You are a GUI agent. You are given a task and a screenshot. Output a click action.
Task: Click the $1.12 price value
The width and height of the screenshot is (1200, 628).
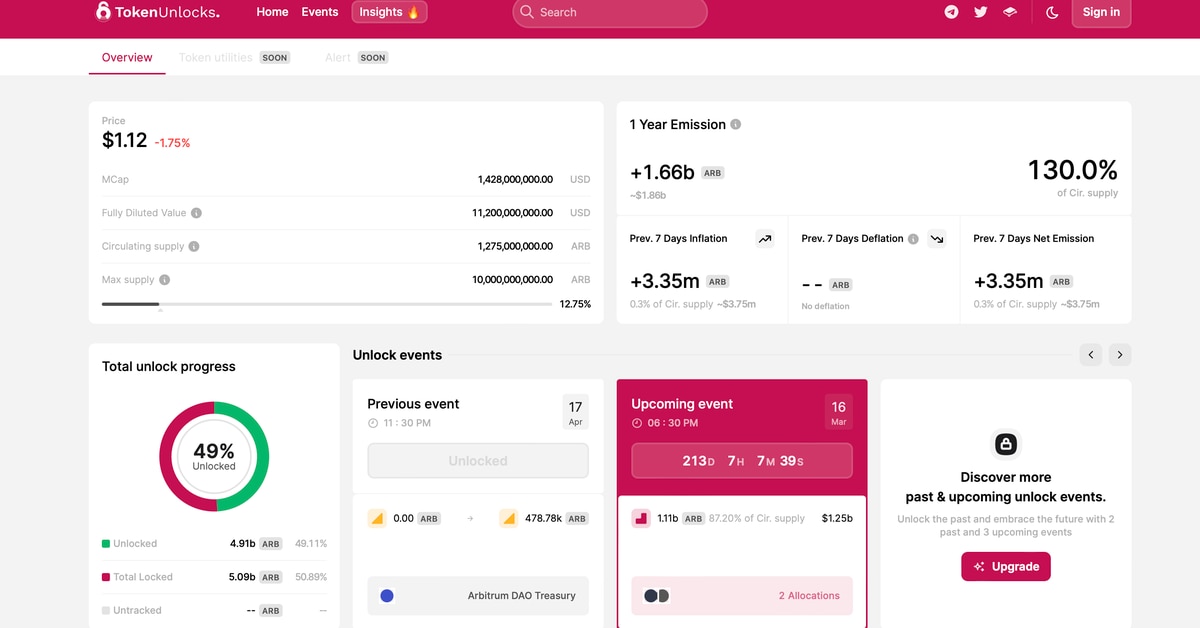pos(125,141)
